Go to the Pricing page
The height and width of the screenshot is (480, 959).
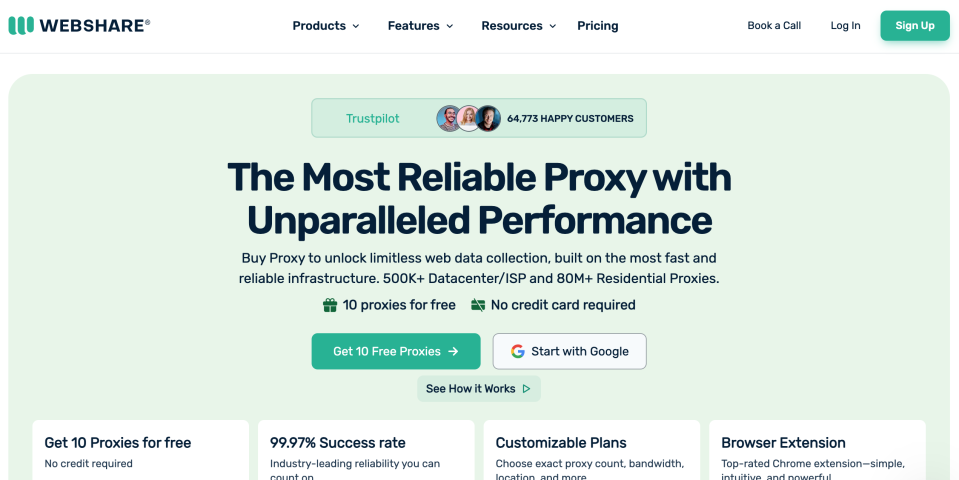(x=598, y=26)
